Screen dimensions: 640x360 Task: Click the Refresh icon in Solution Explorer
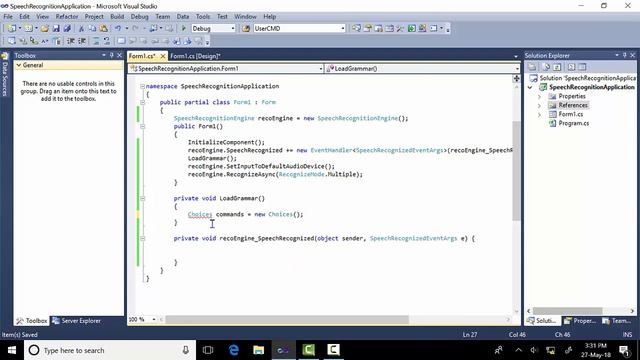click(557, 67)
